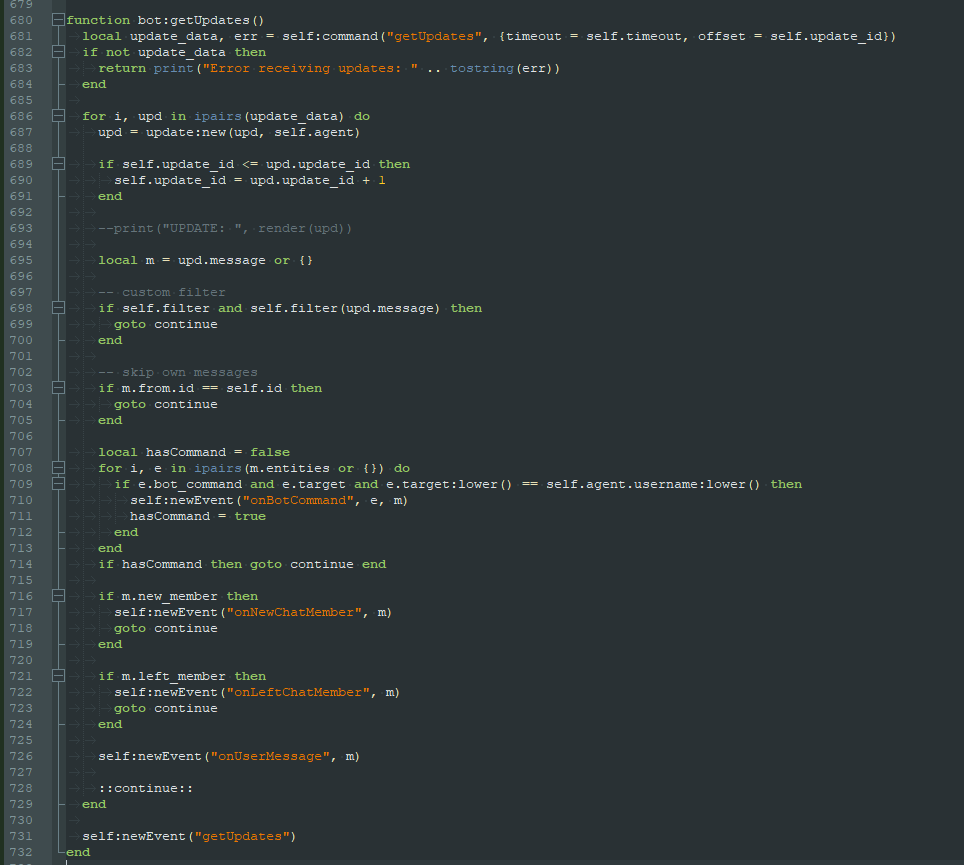Collapse the 'if m.from.id' block

tap(58, 388)
